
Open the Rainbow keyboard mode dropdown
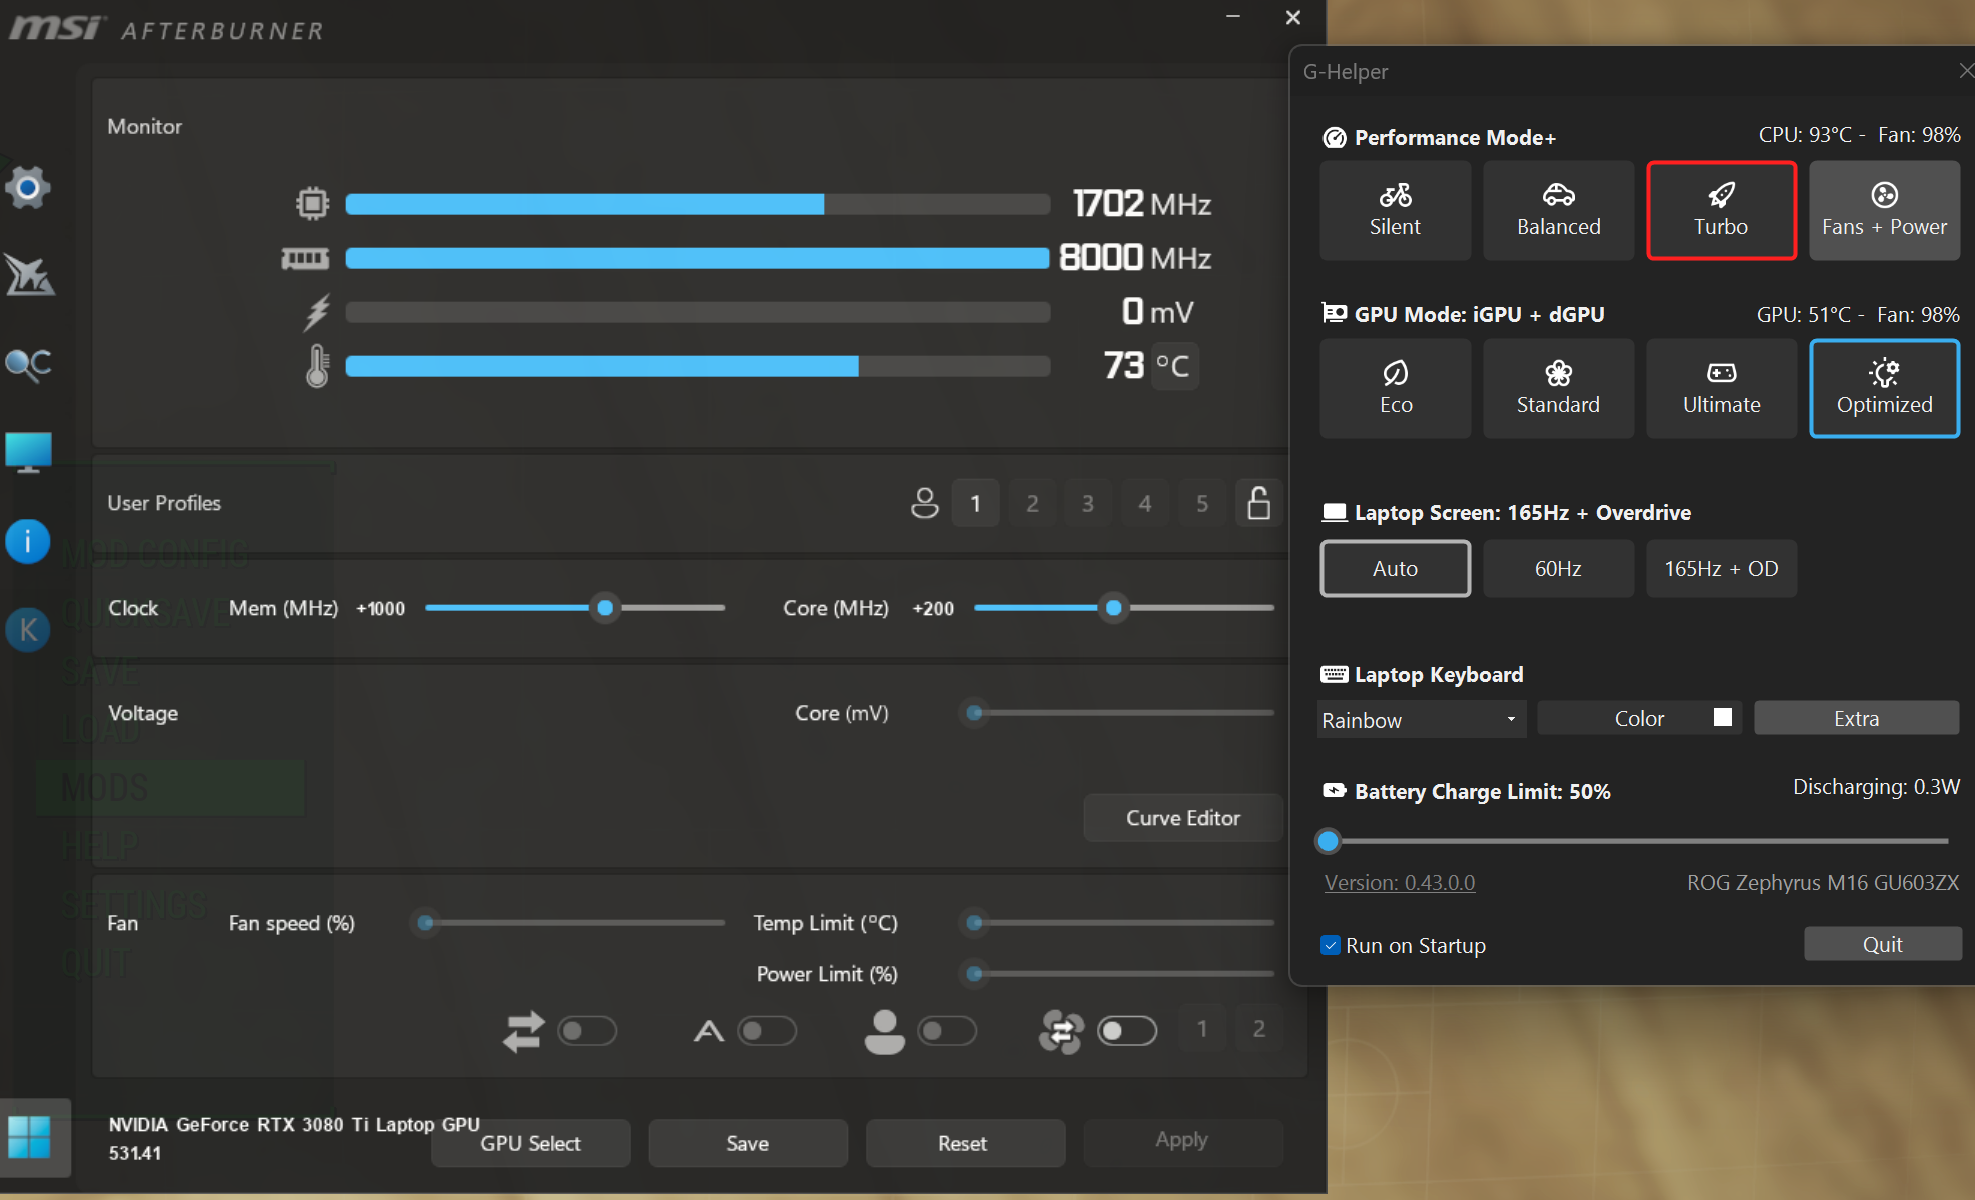(x=1420, y=719)
